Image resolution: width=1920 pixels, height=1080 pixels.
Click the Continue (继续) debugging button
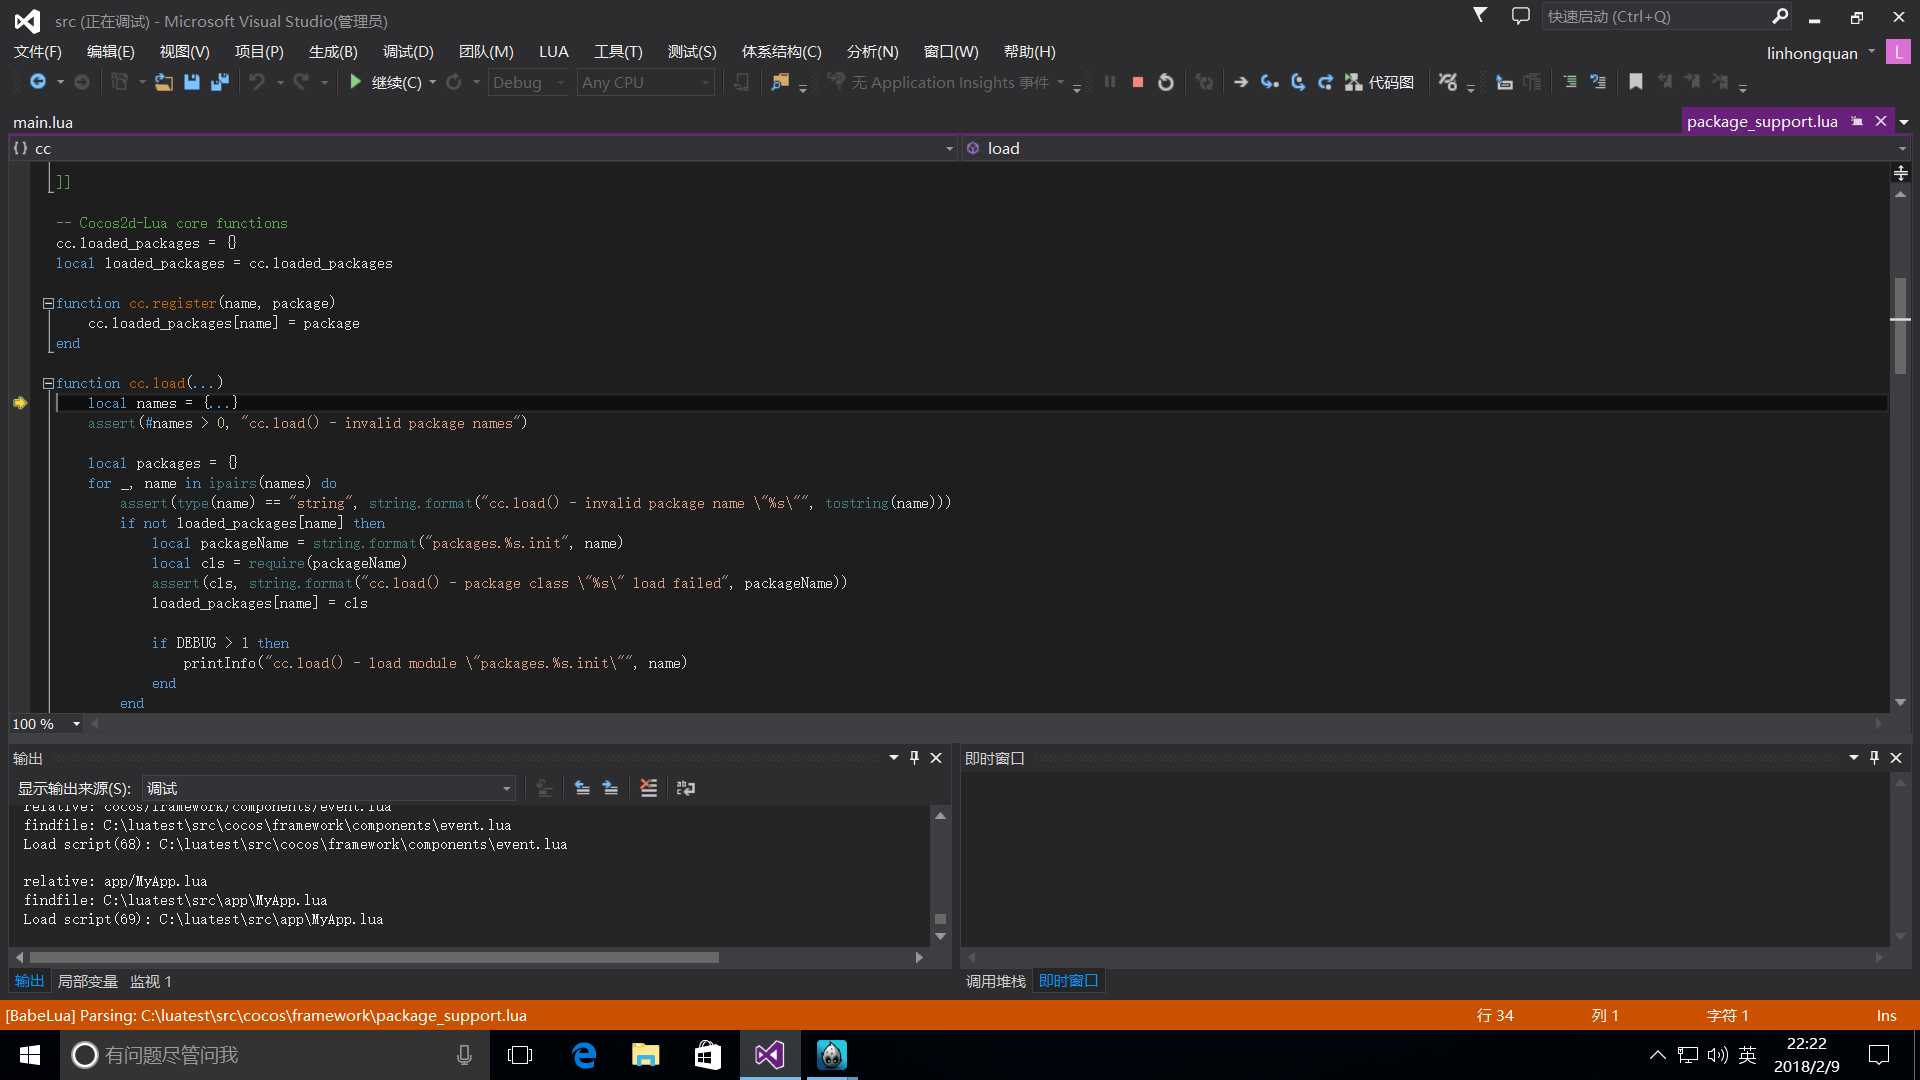pyautogui.click(x=386, y=82)
